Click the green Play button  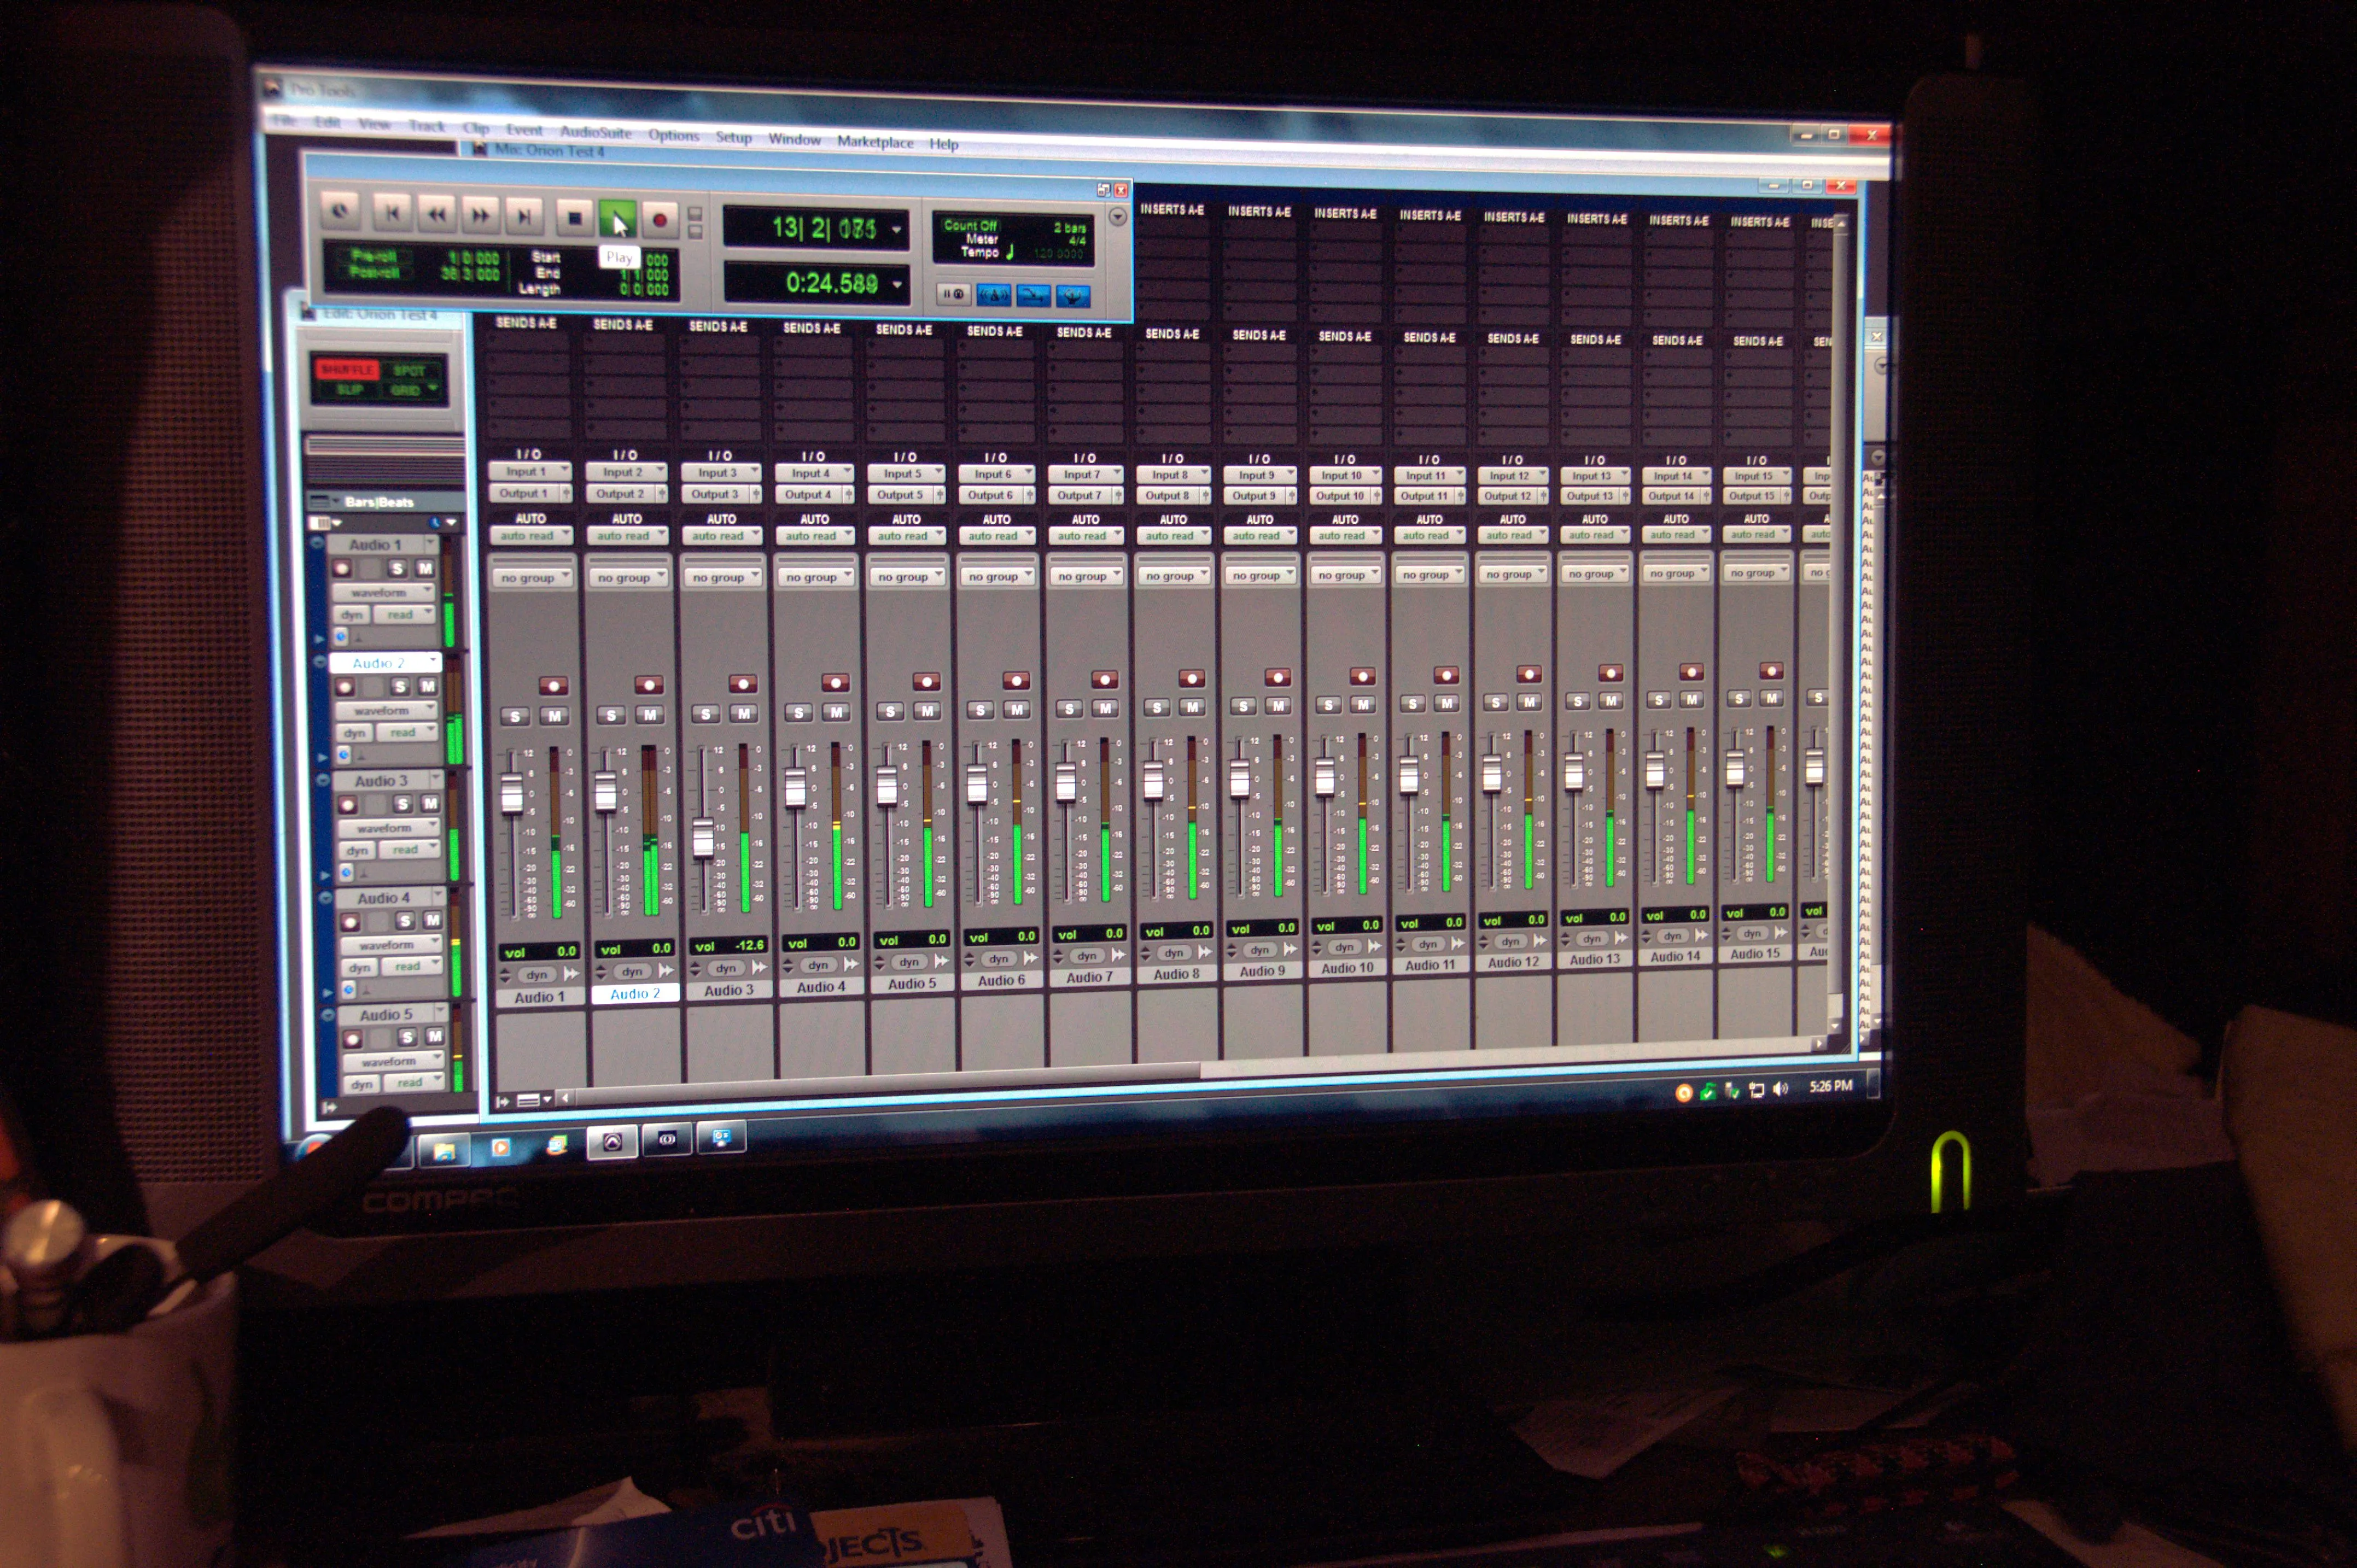click(x=617, y=218)
